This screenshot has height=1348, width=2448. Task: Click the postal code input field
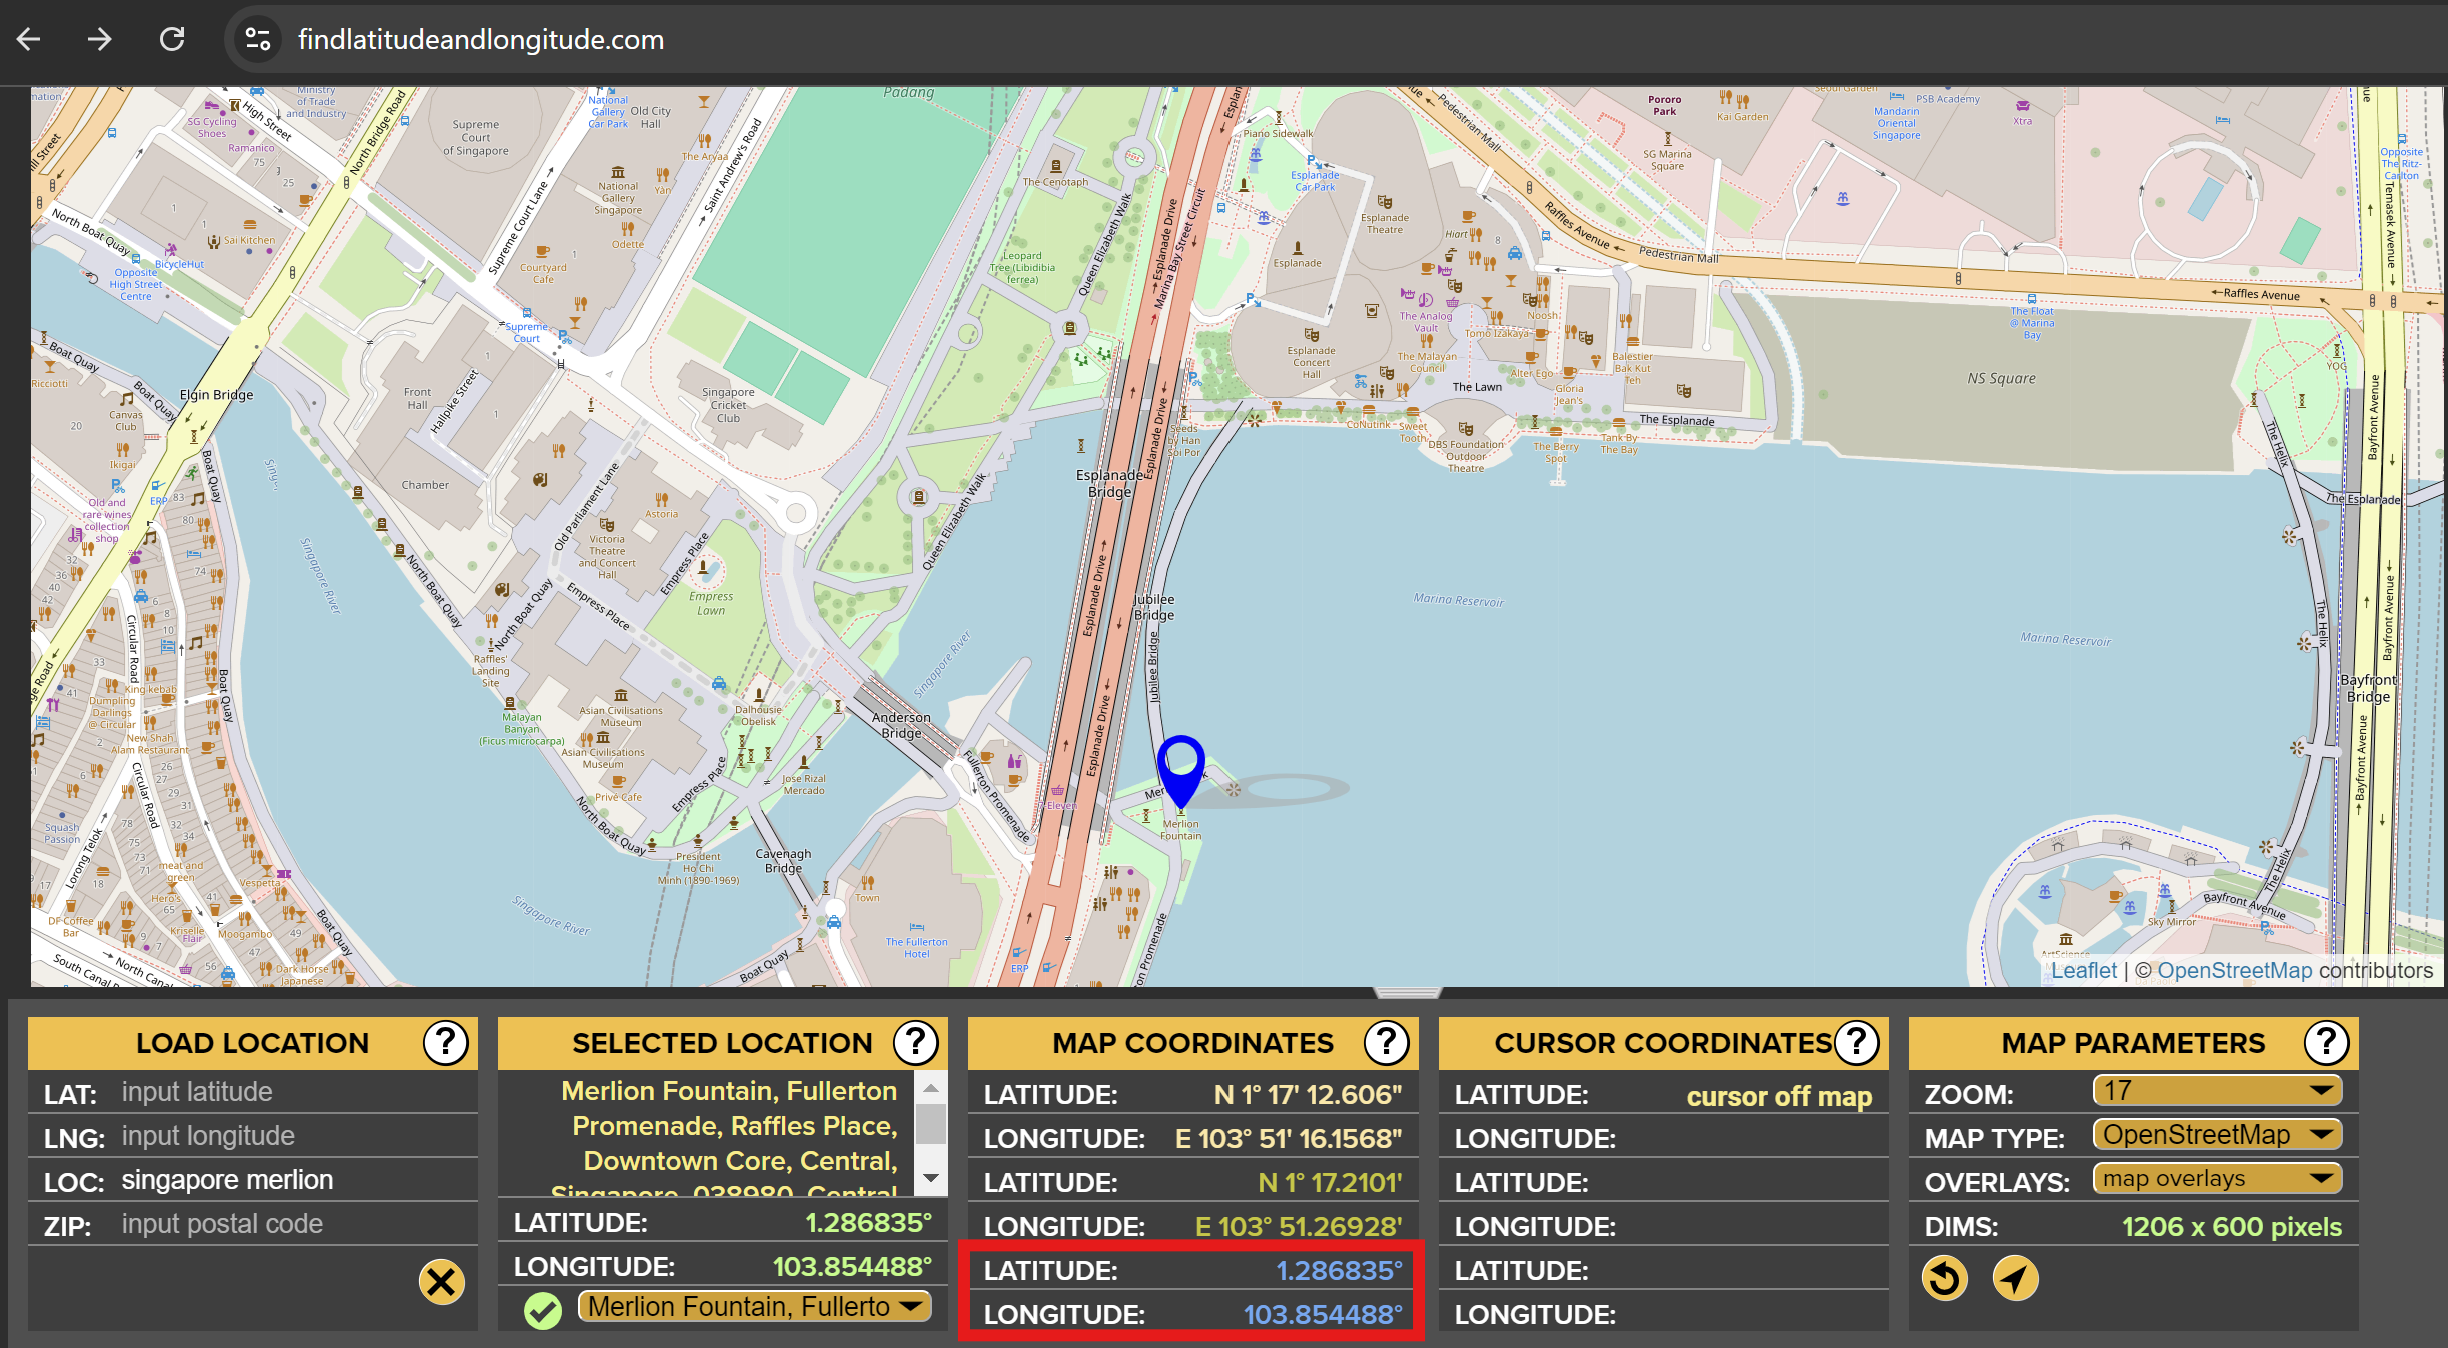(295, 1224)
